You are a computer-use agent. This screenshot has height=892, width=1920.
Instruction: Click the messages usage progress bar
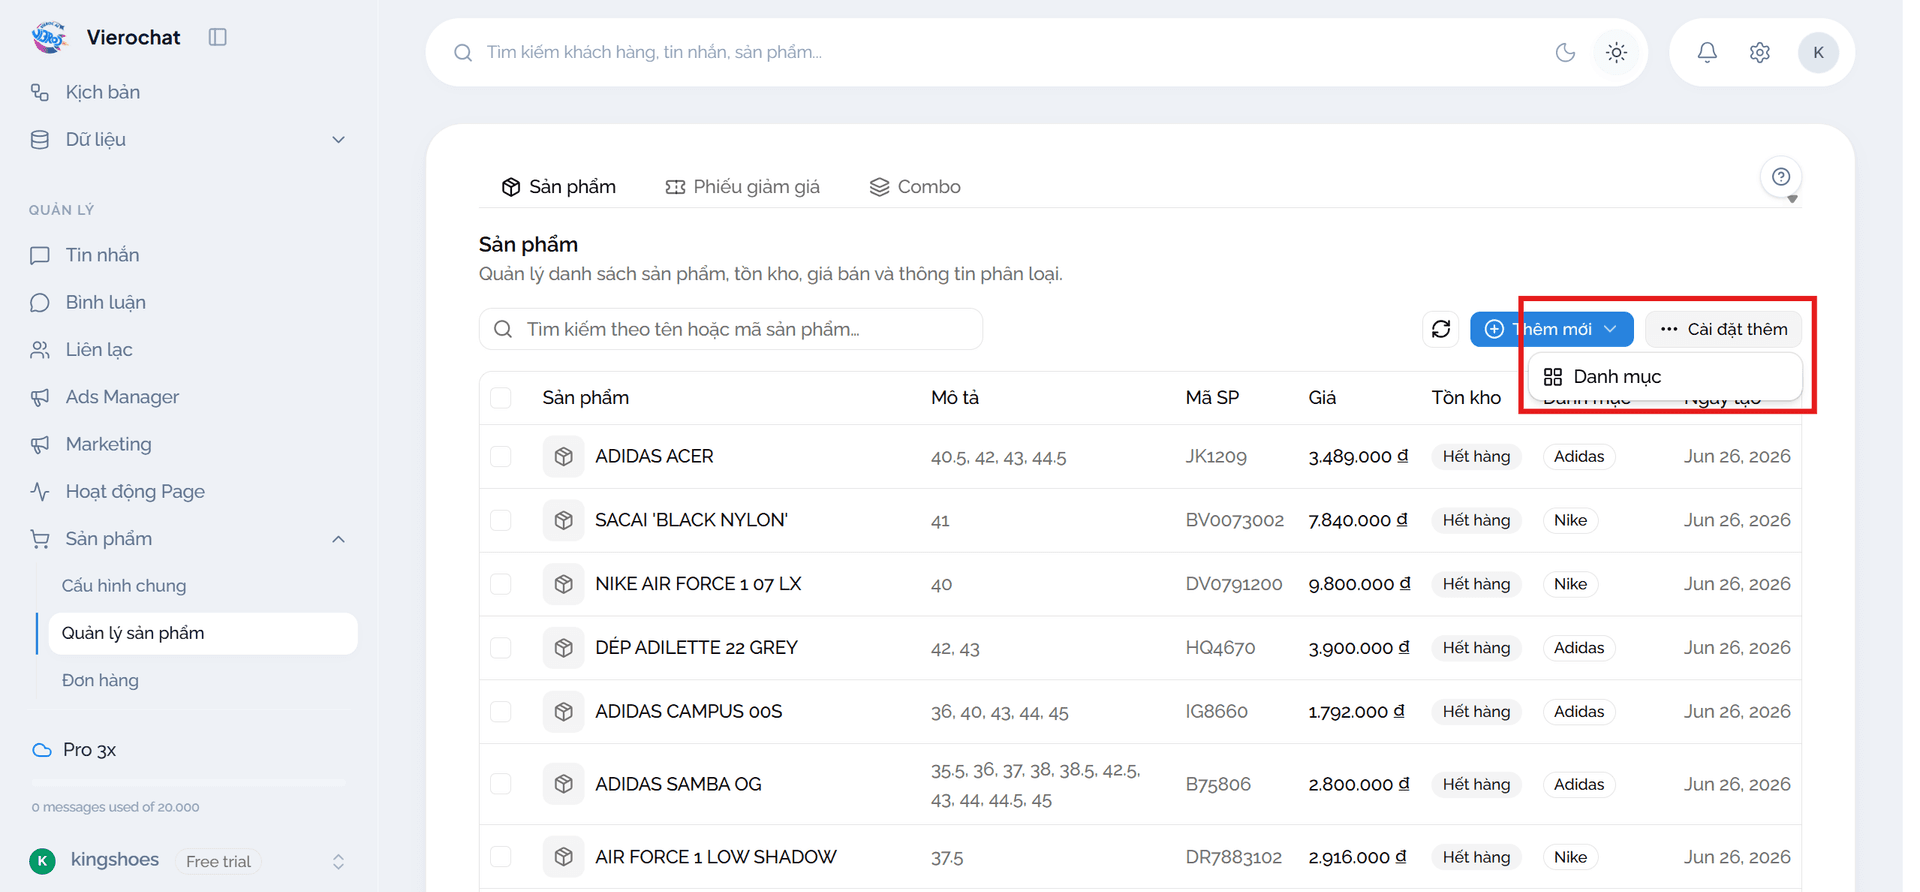click(188, 782)
